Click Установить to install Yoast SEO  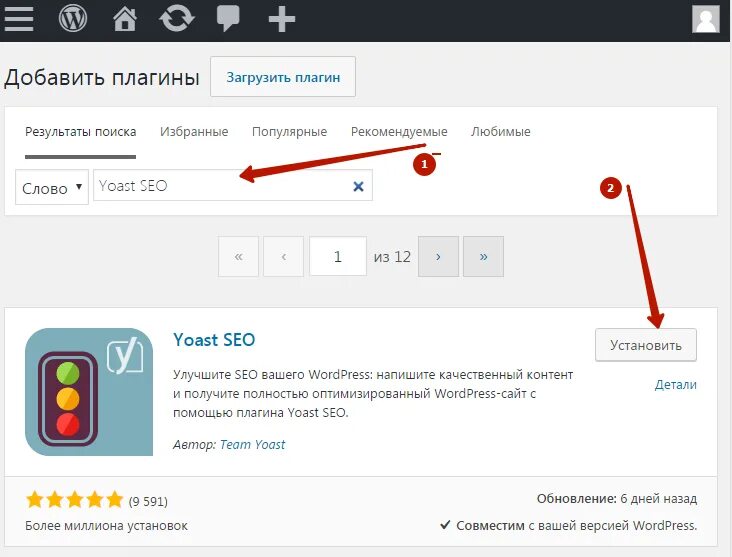tap(646, 345)
